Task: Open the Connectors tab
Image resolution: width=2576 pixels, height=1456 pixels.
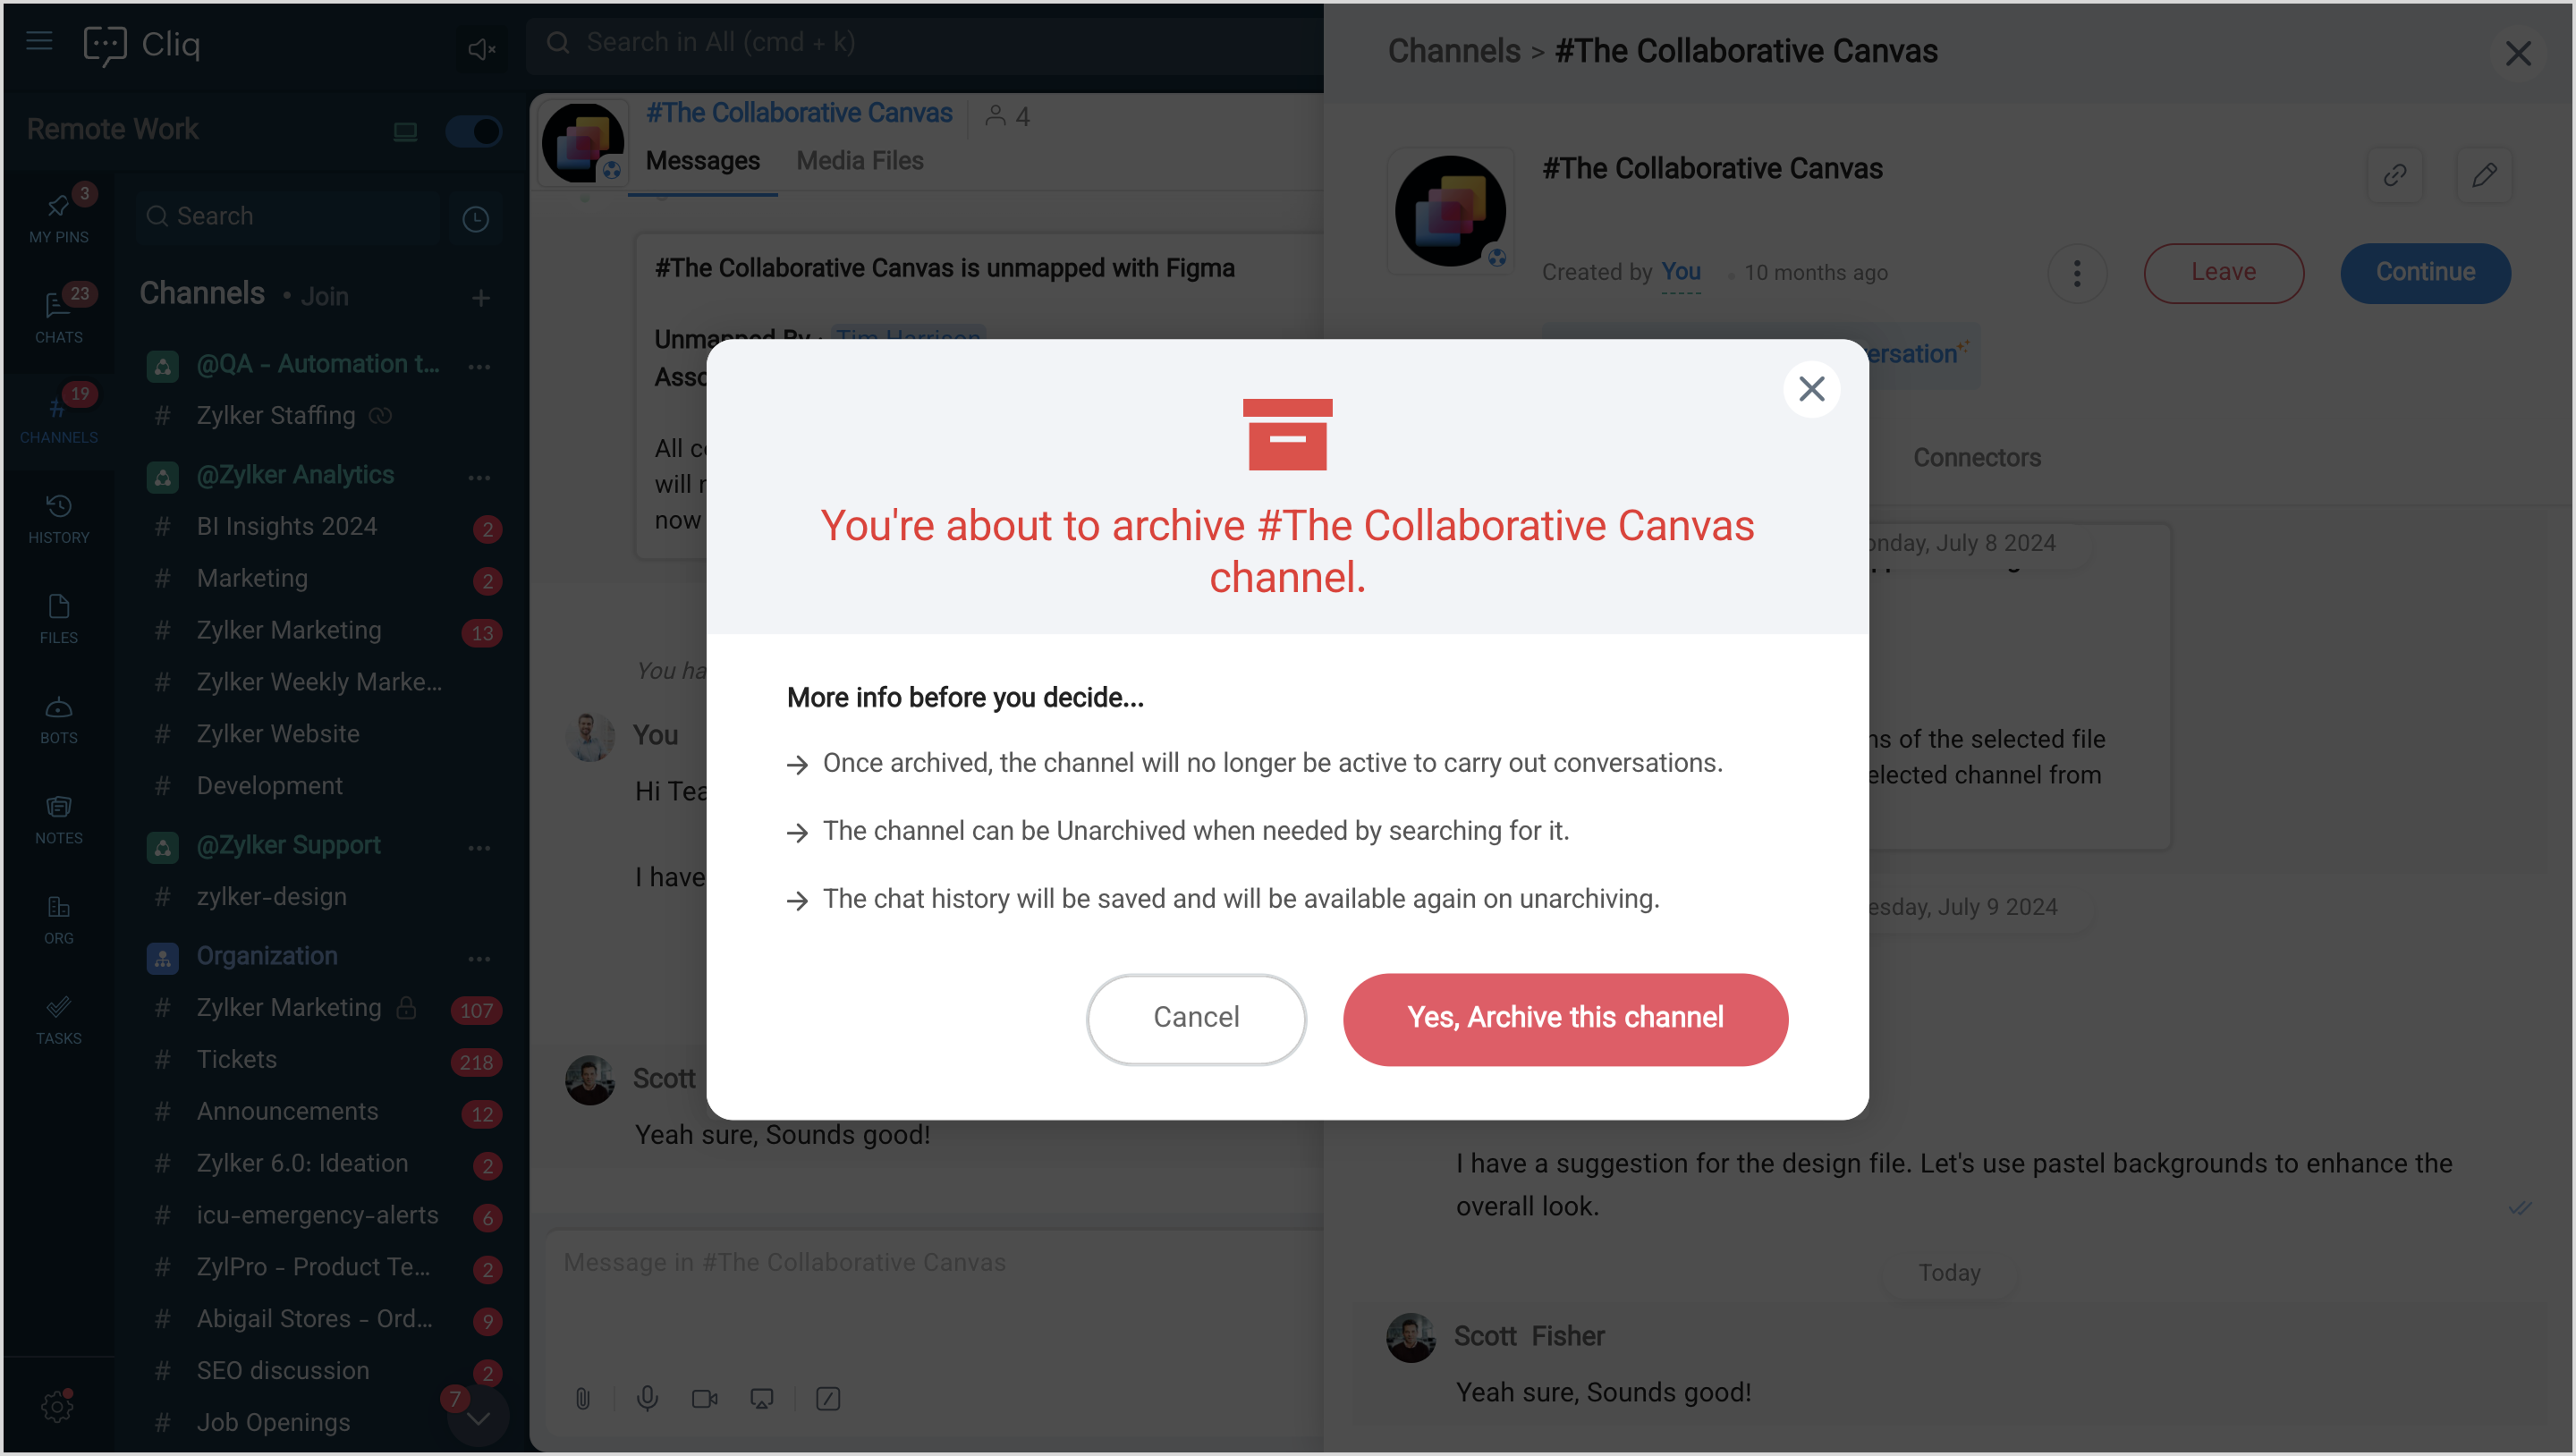Action: click(x=1976, y=457)
